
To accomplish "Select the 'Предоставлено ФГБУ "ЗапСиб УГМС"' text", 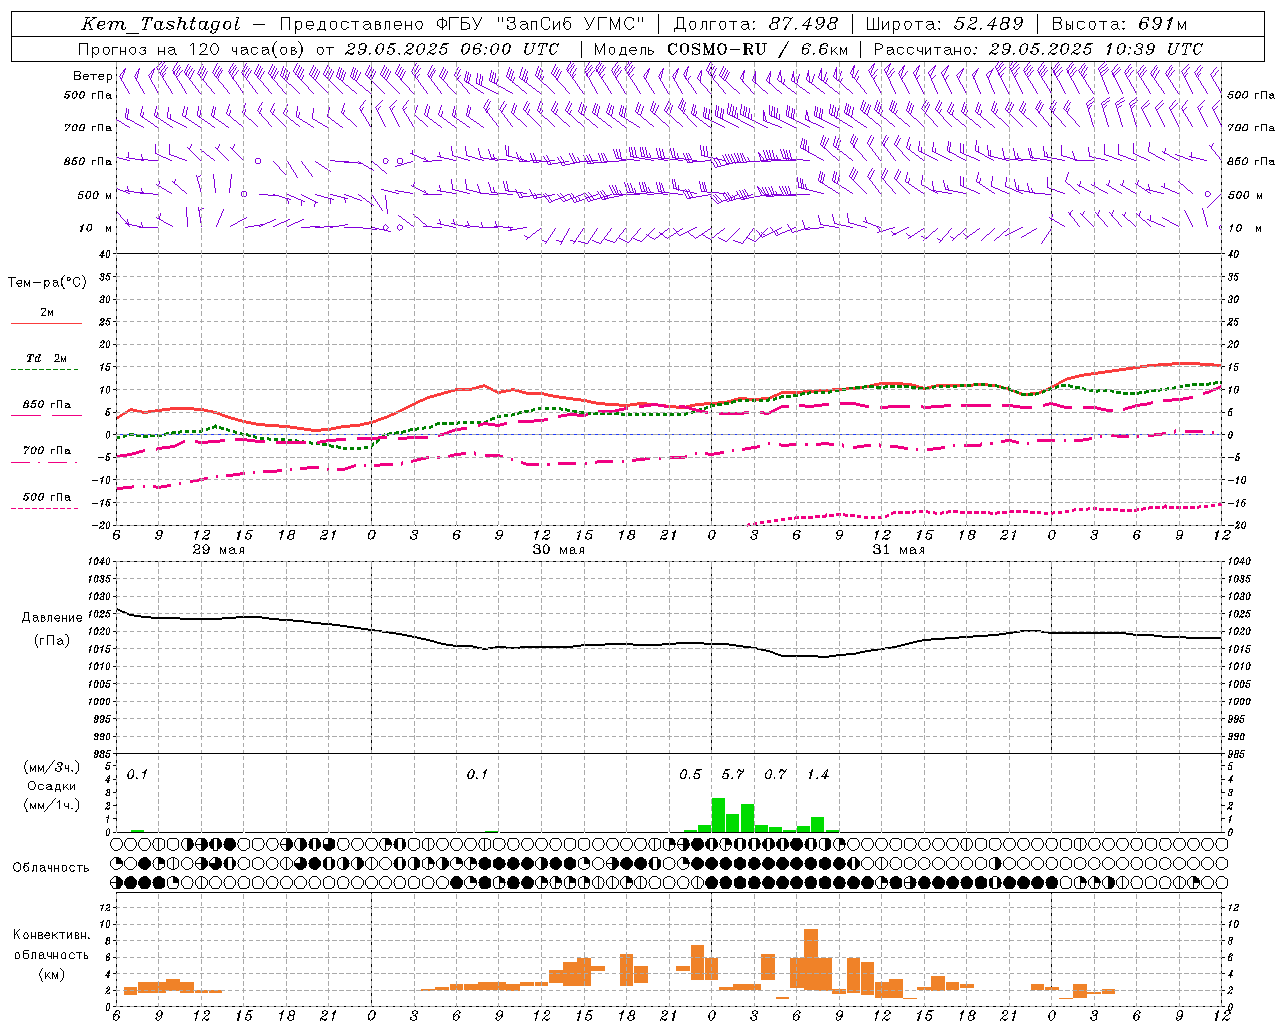I will point(462,24).
